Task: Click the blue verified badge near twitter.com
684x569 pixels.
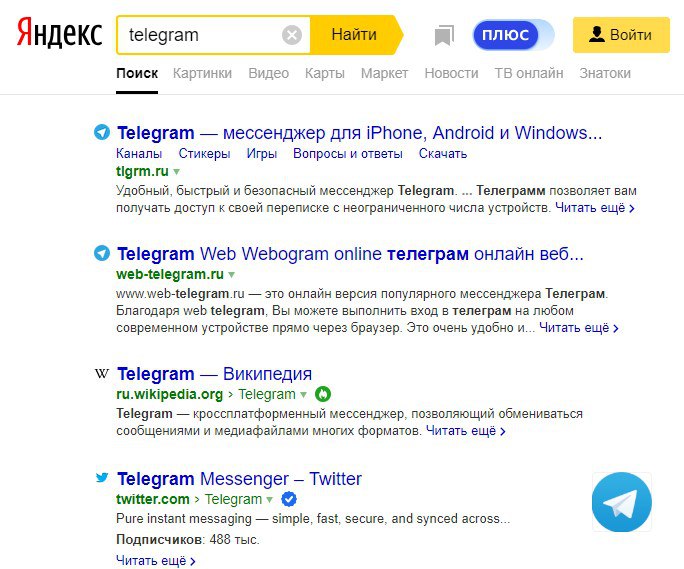Action: pos(289,499)
